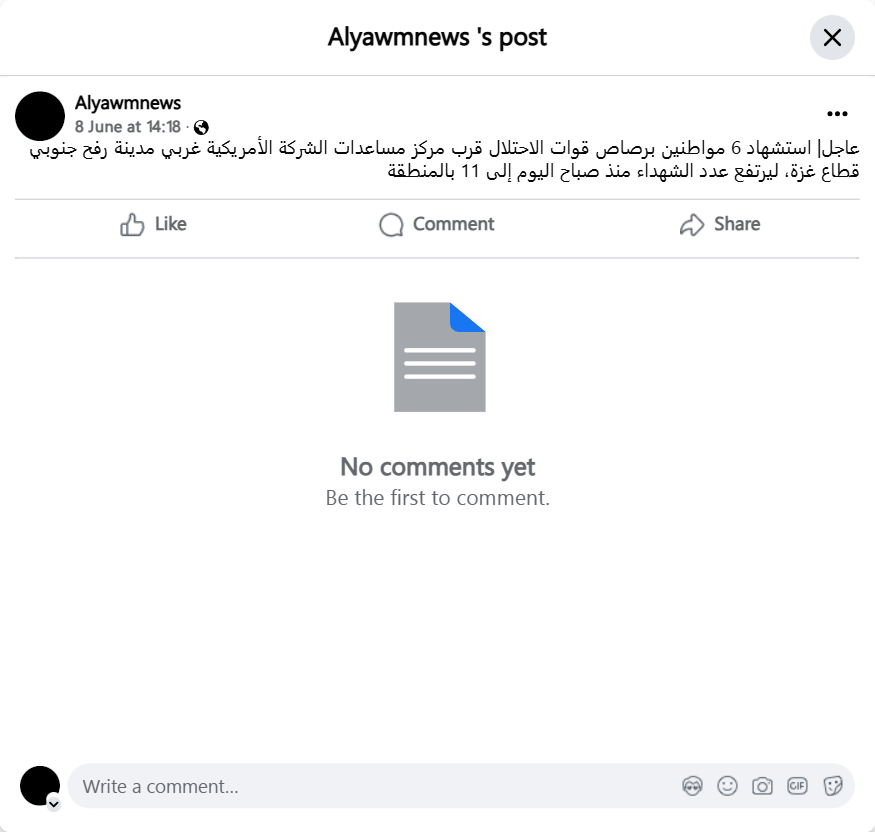Click the speech bubble Comment icon
This screenshot has width=875, height=832.
(x=391, y=225)
